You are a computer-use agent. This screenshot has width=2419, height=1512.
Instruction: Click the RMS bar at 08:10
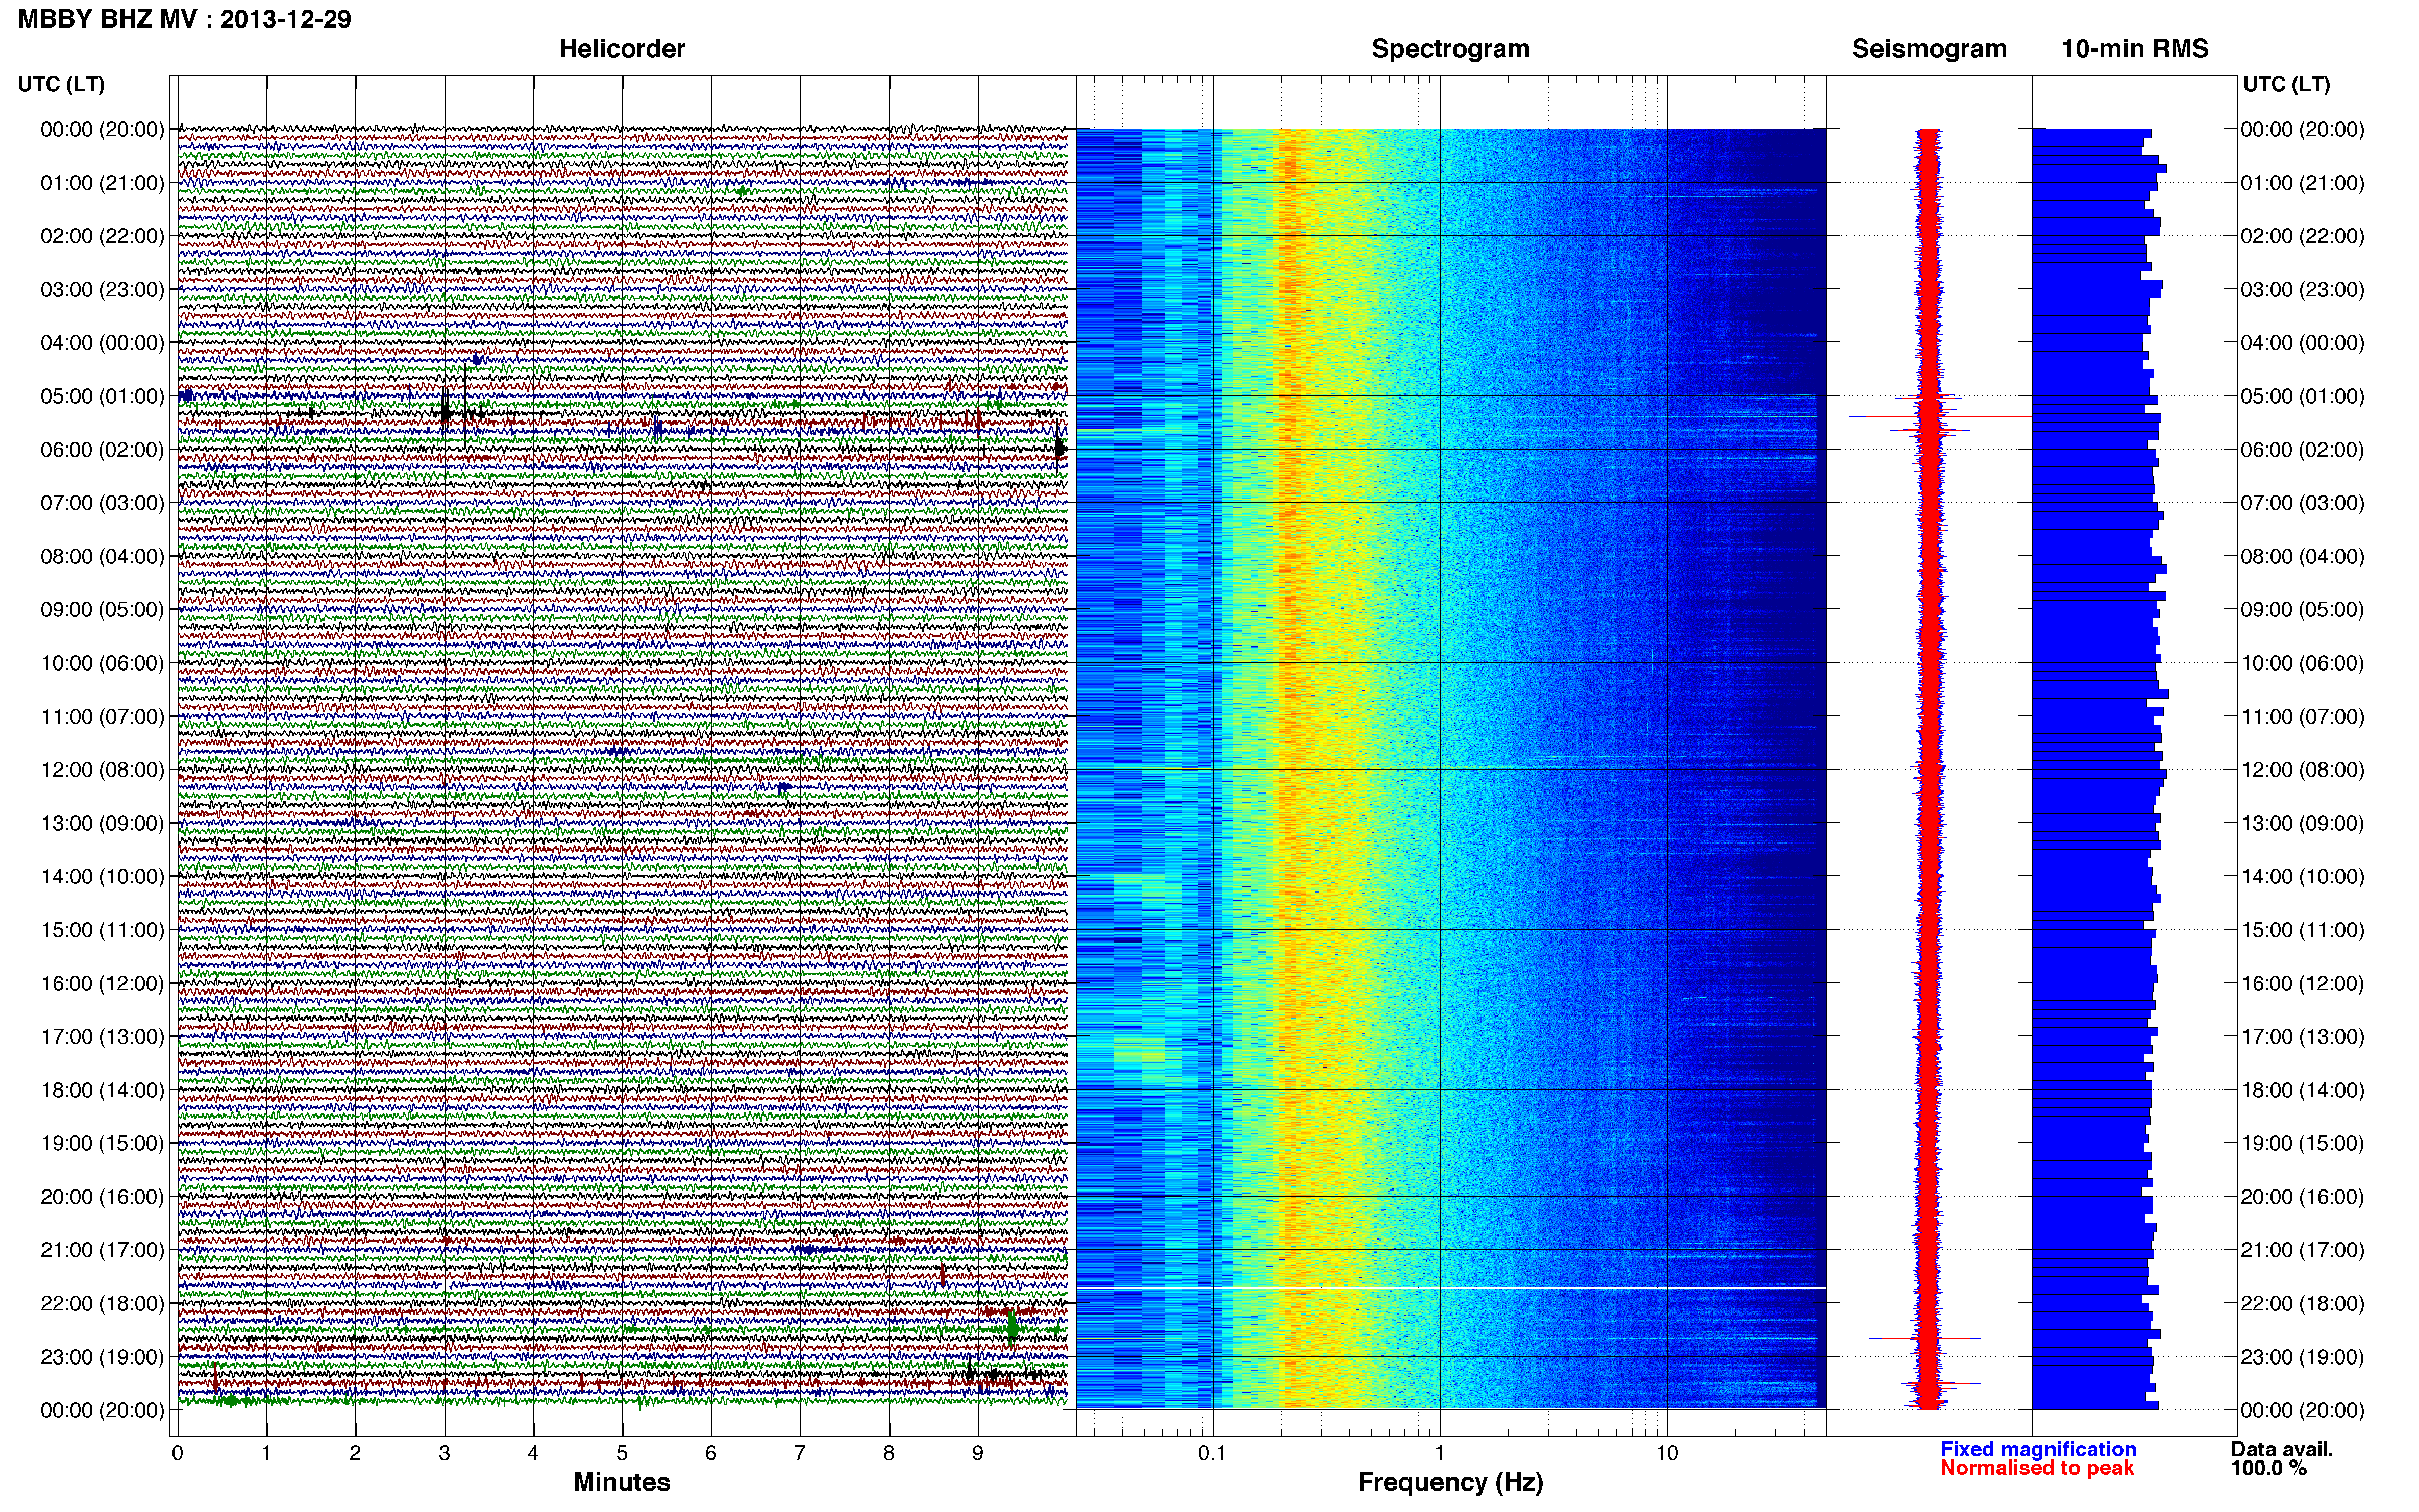(2099, 569)
